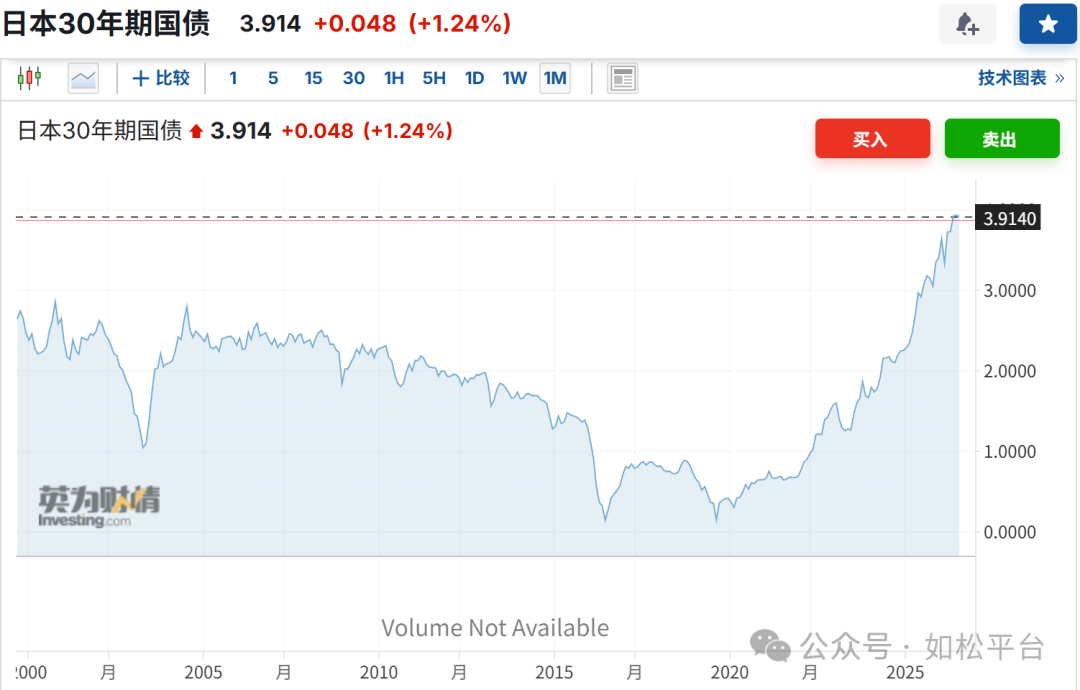Select the 5 minute interval
Image resolution: width=1080 pixels, height=690 pixels.
pos(273,78)
